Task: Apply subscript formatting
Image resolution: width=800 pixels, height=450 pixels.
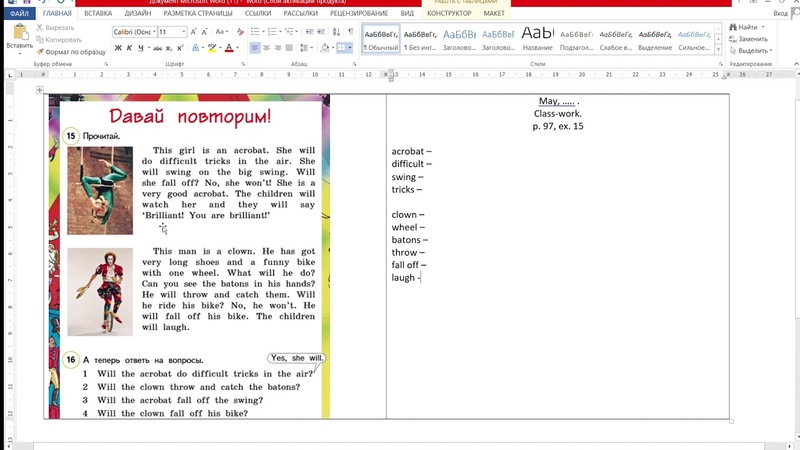Action: point(168,48)
